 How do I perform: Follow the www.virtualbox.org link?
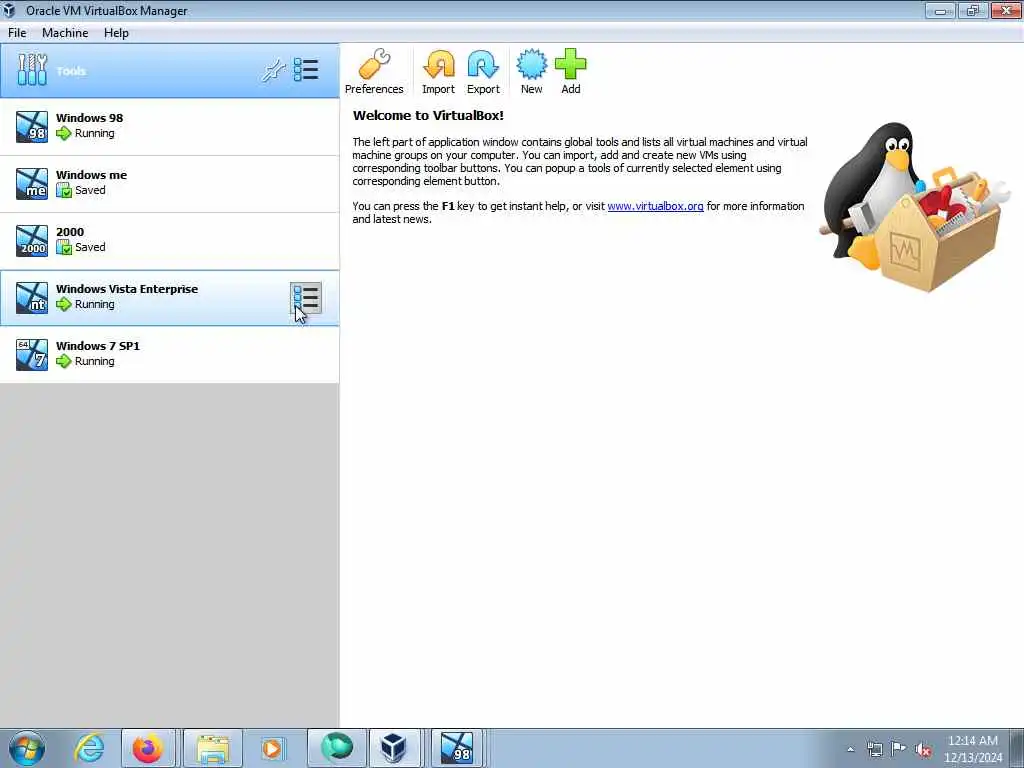click(x=655, y=206)
